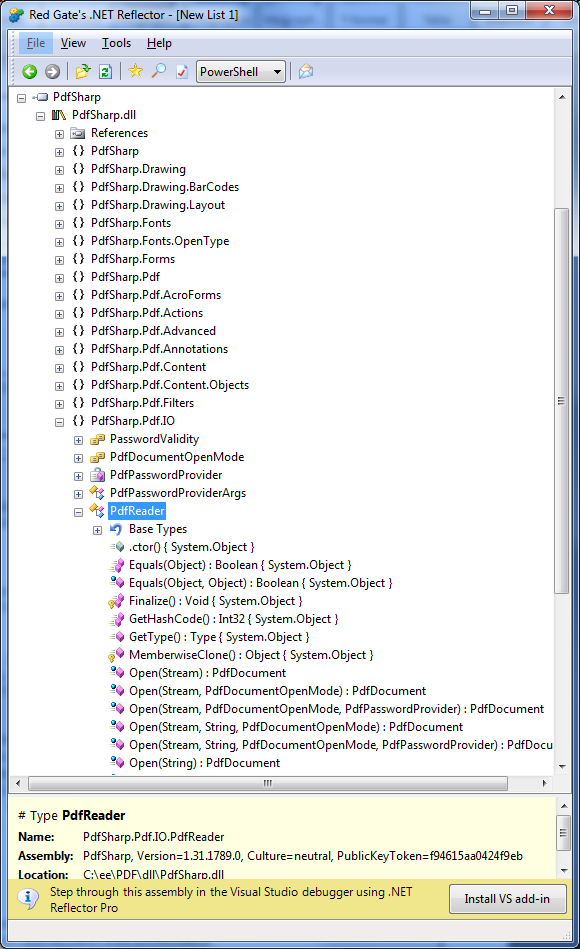Click the Install VS add-in button
This screenshot has height=949, width=580.
coord(507,899)
